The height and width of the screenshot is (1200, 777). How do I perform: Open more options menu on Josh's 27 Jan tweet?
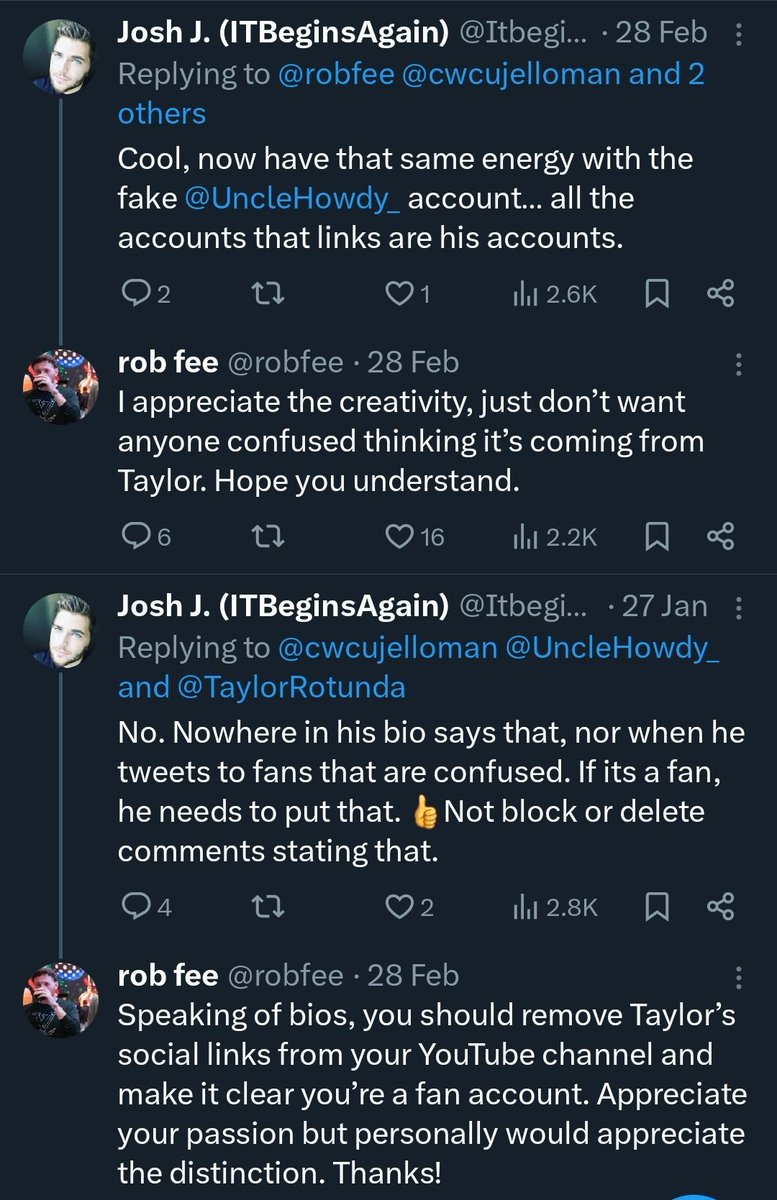738,608
